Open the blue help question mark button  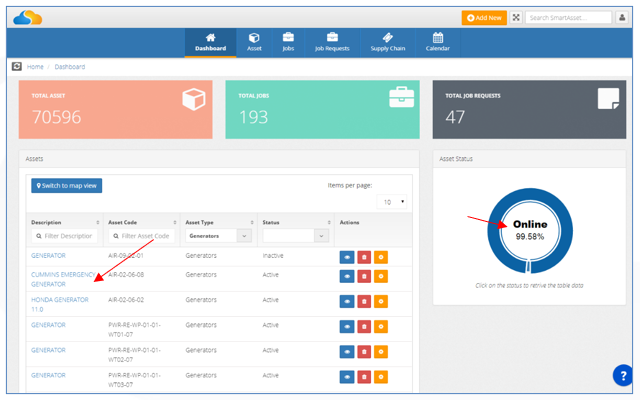point(623,376)
